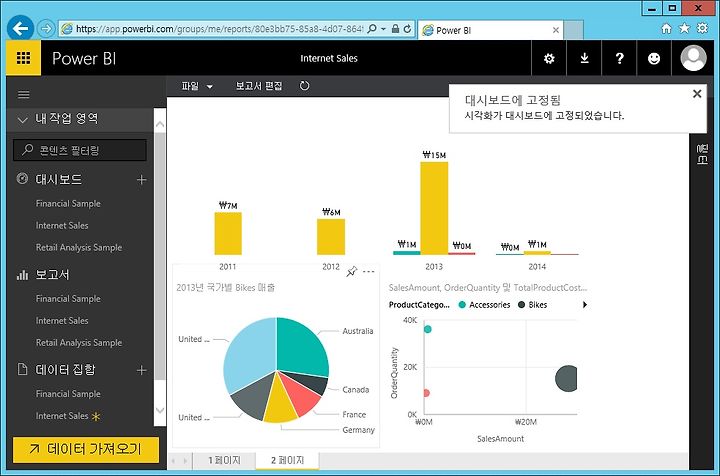Open more options ellipsis on pie chart

coord(368,271)
